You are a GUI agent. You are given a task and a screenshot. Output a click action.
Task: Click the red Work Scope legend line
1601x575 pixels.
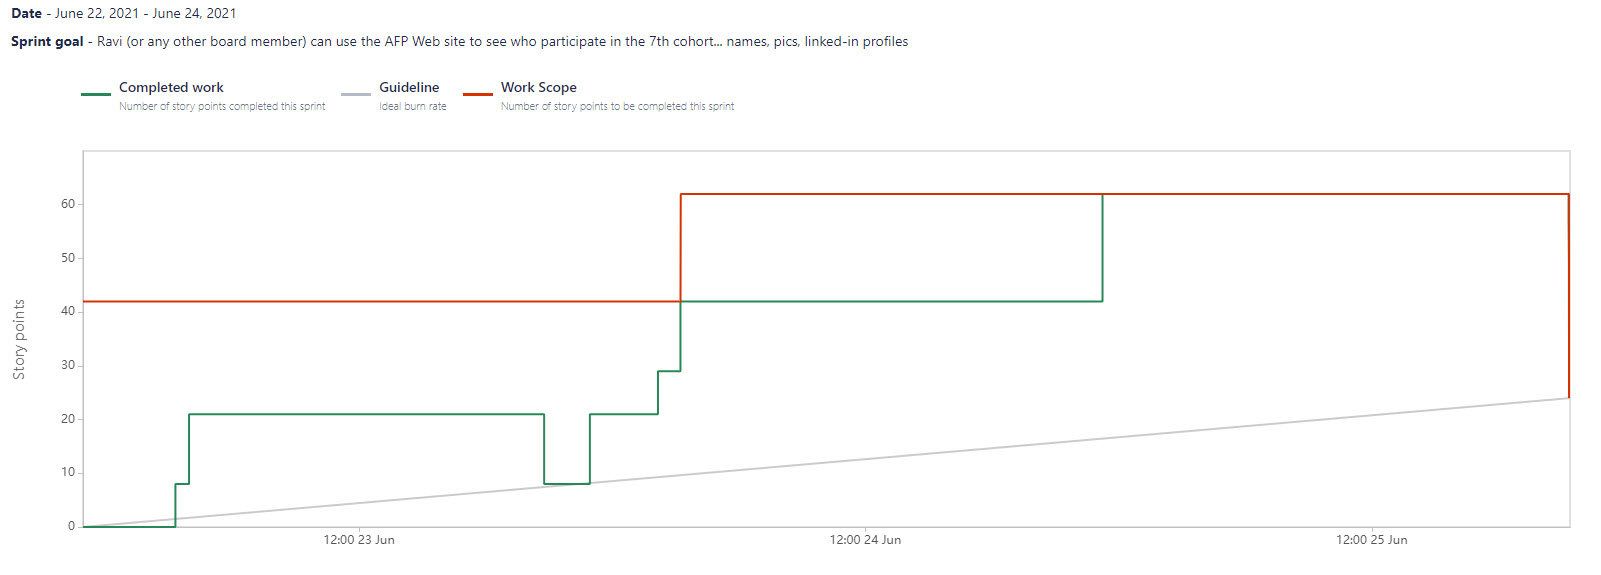tap(478, 94)
